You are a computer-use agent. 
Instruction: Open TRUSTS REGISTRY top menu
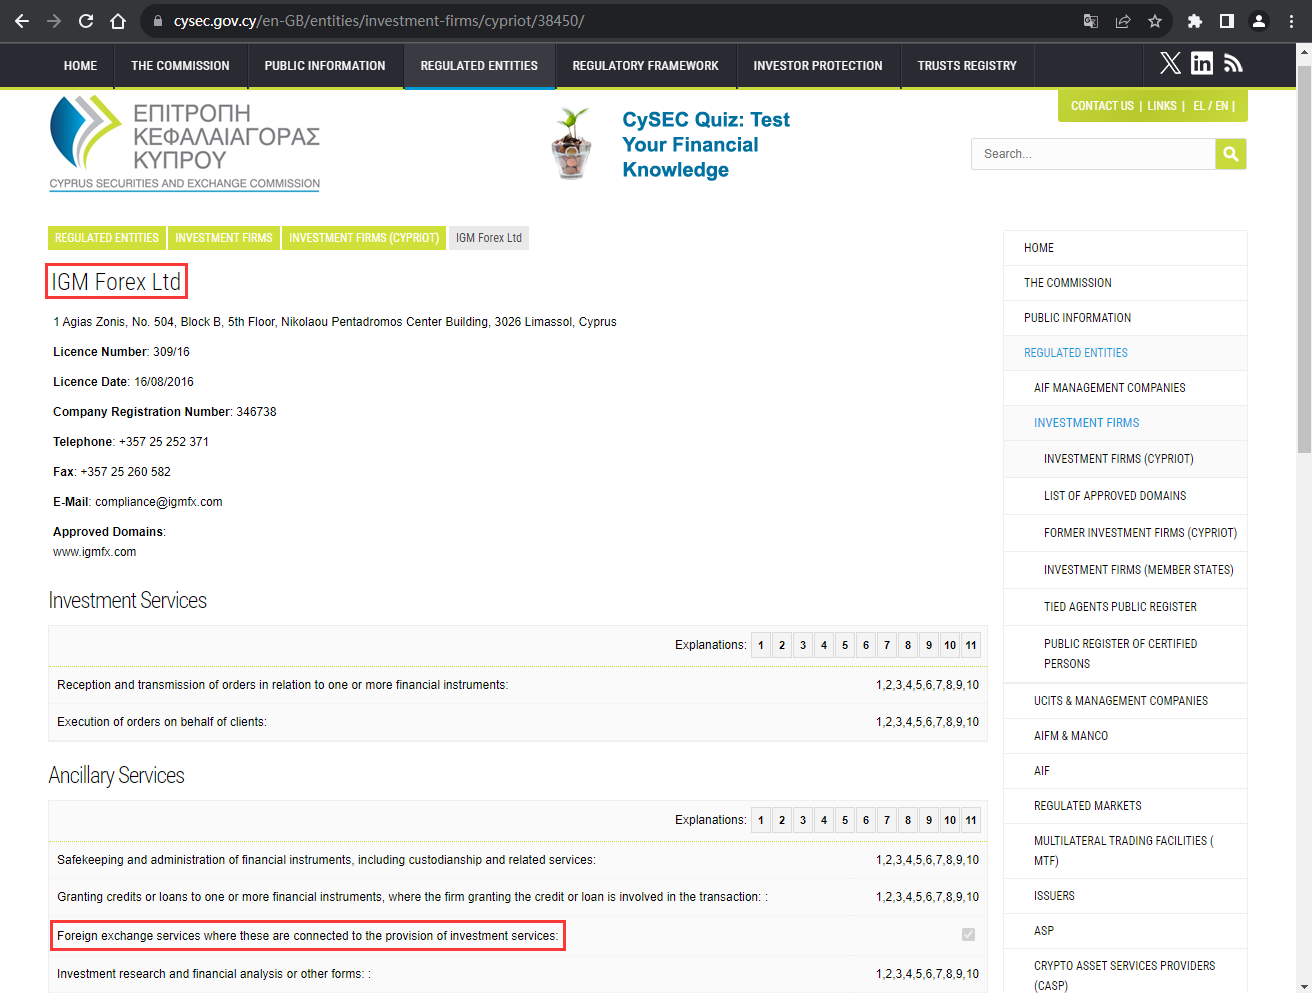coord(967,66)
